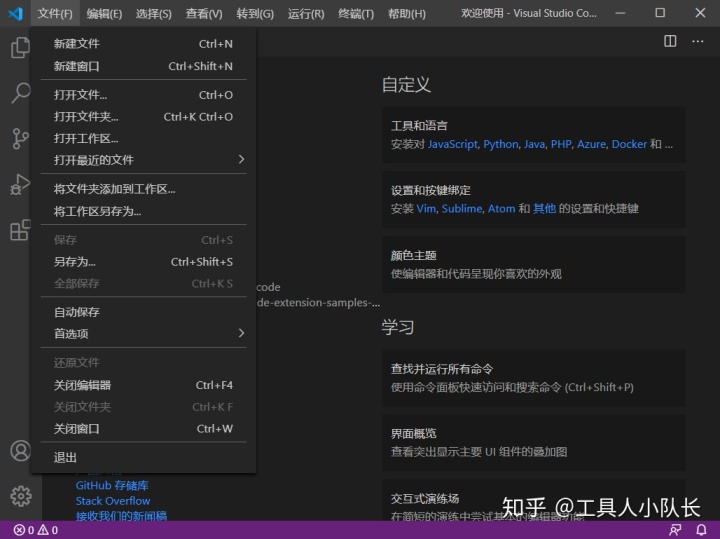Select 将文件夹添加到工作区... entry
This screenshot has width=720, height=539.
(143, 189)
